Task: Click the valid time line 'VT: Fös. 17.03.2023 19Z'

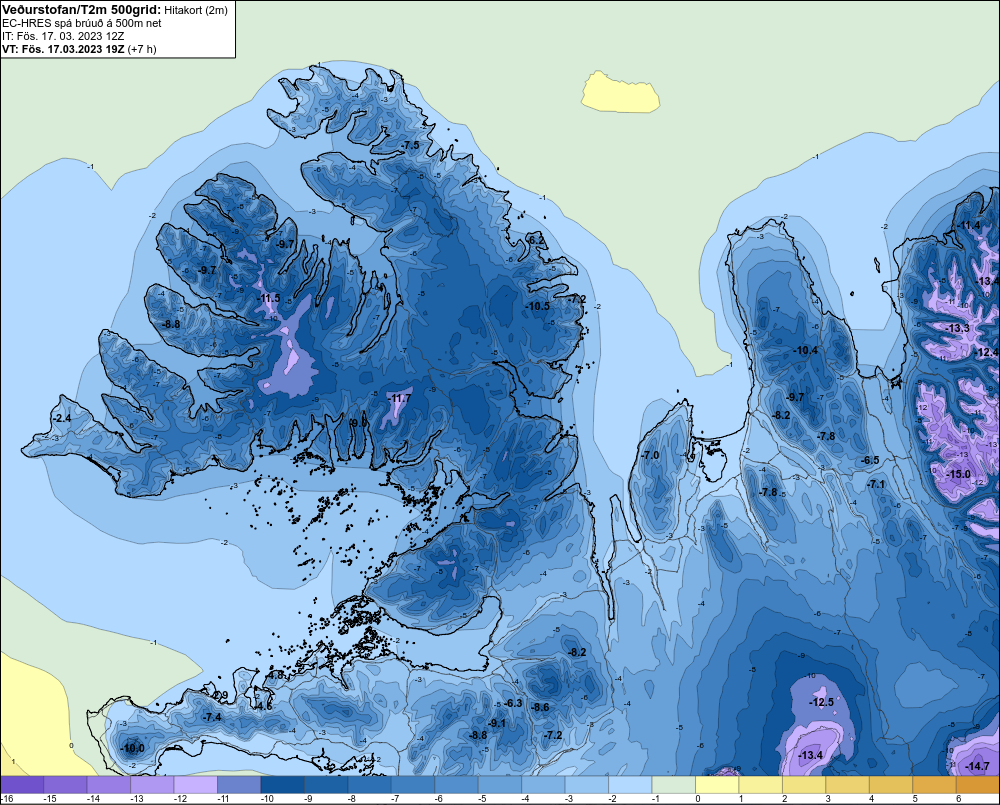Action: (63, 48)
